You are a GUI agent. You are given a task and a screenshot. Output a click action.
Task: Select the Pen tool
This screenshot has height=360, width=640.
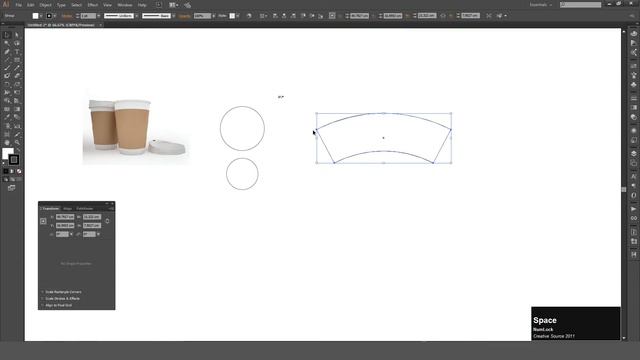tap(7, 52)
